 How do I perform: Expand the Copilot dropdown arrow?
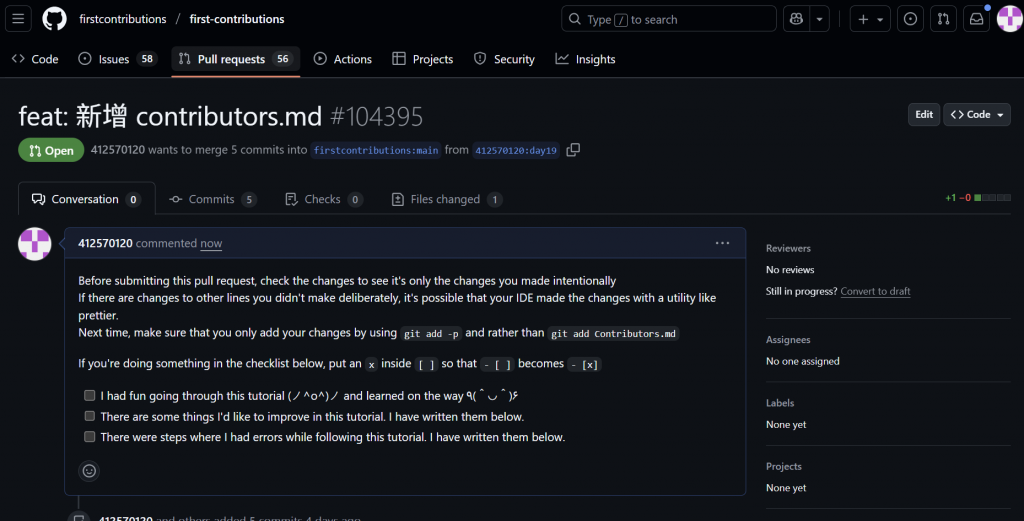click(x=820, y=19)
